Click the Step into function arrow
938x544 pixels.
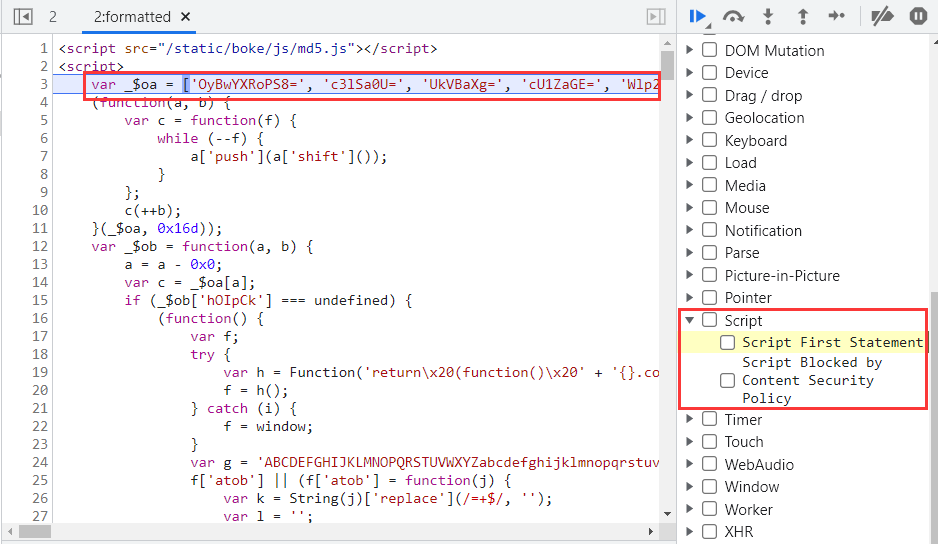[x=768, y=16]
